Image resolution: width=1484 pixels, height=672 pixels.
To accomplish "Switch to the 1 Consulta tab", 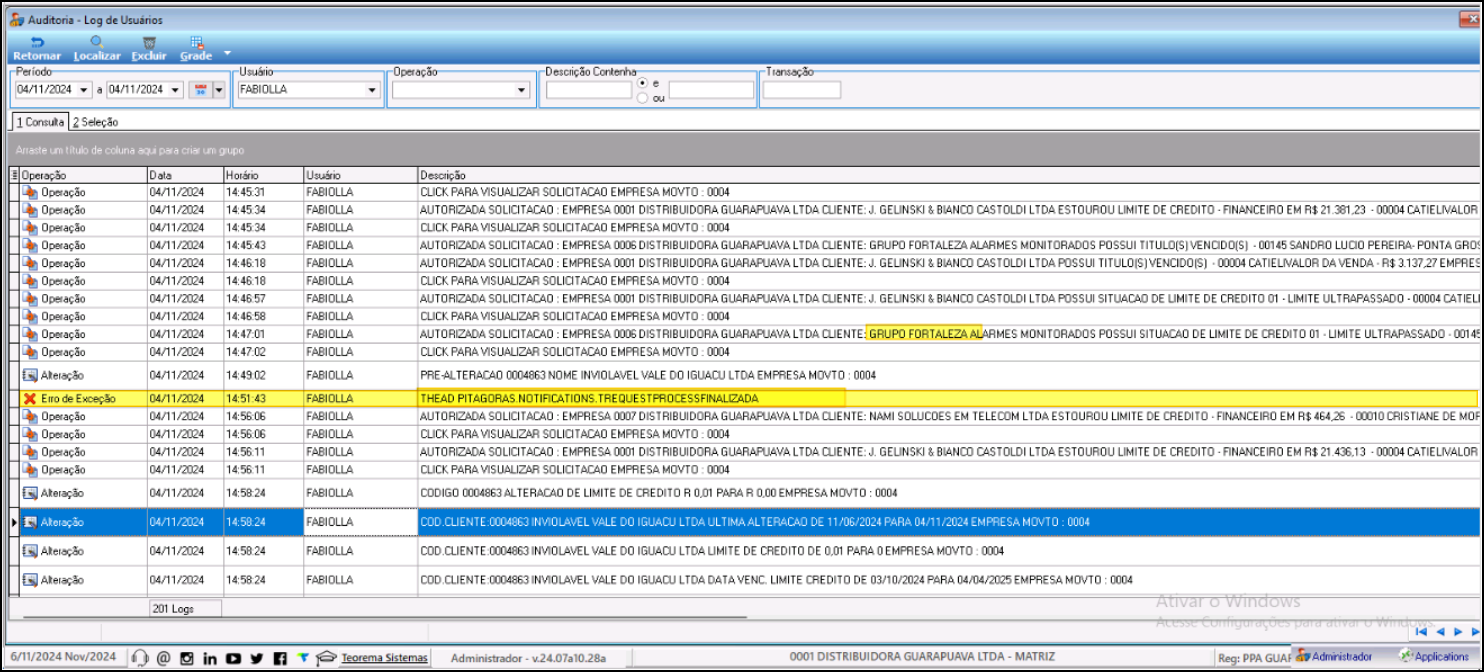I will click(40, 122).
